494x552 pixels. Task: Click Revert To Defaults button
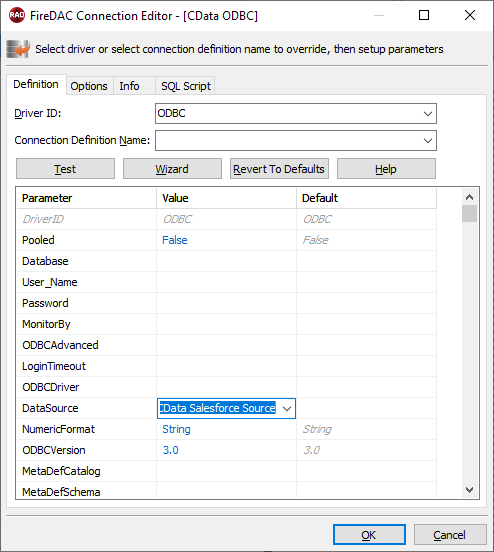(279, 169)
